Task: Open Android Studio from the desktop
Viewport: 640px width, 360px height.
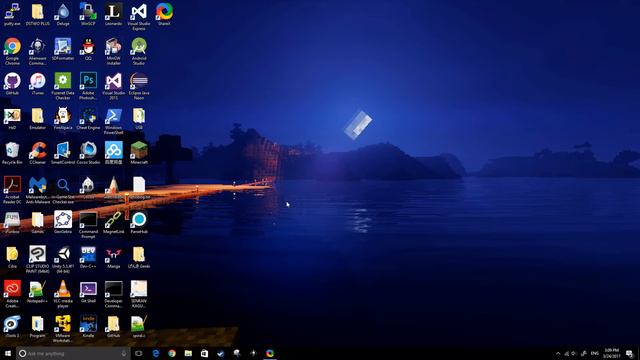Action: (139, 51)
